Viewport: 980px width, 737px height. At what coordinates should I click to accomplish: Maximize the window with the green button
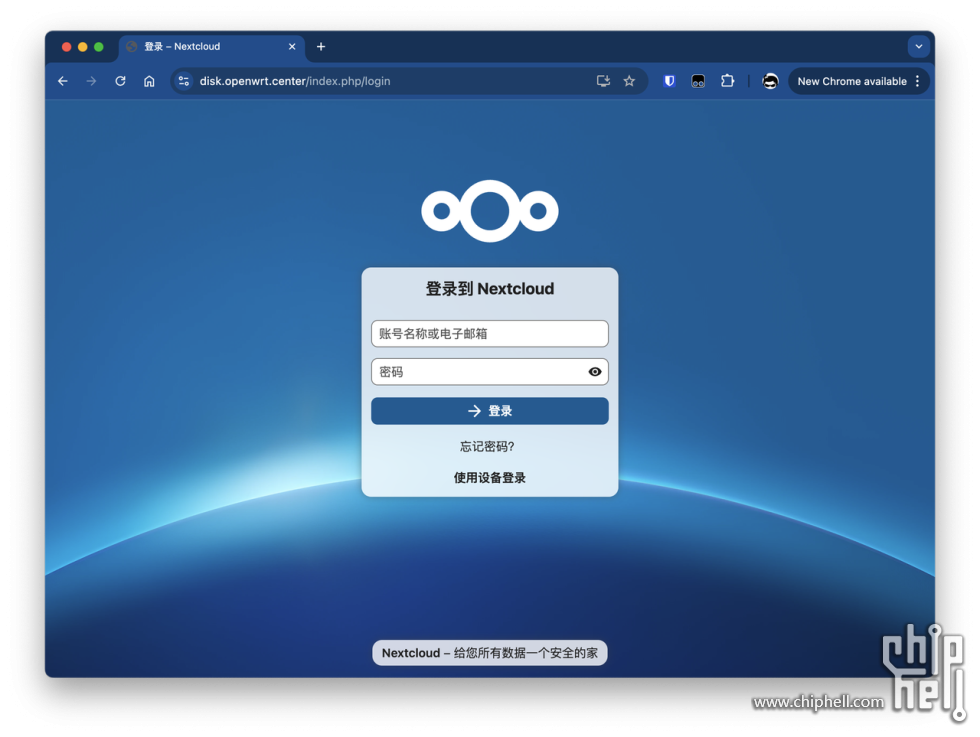point(99,47)
